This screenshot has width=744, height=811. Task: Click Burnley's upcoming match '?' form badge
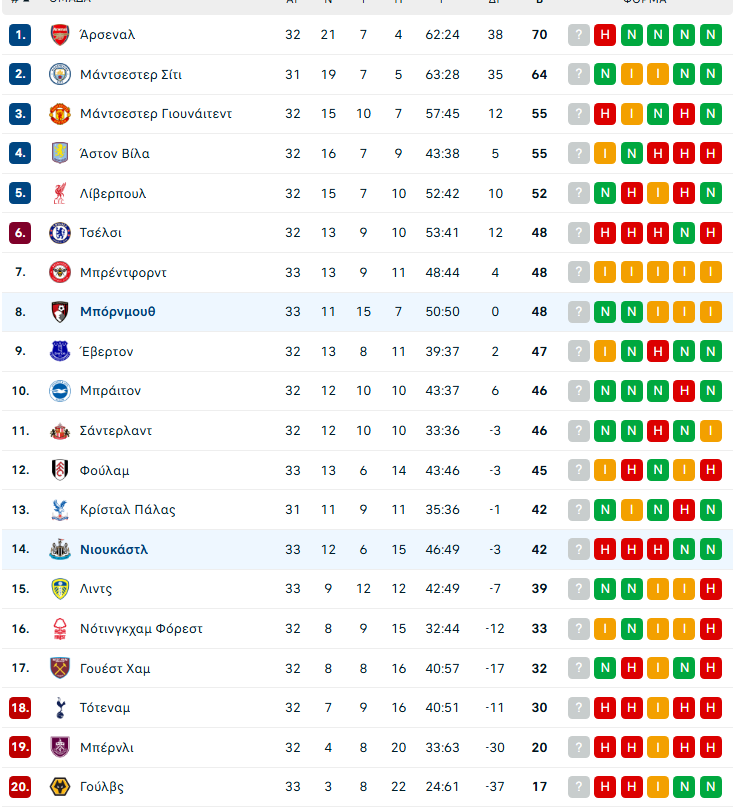pos(579,747)
